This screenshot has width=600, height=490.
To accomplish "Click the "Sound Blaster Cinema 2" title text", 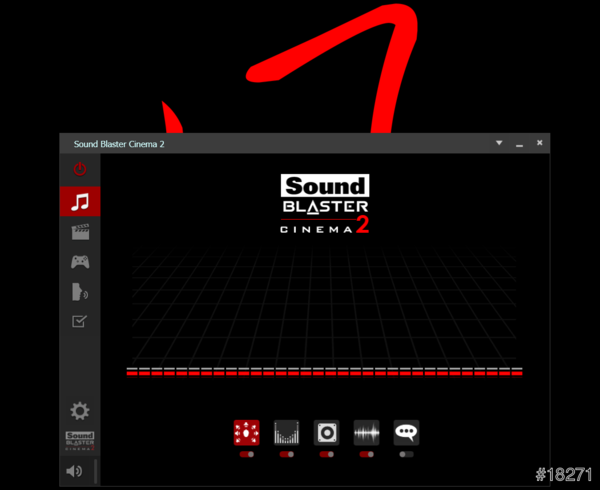I will click(x=119, y=144).
